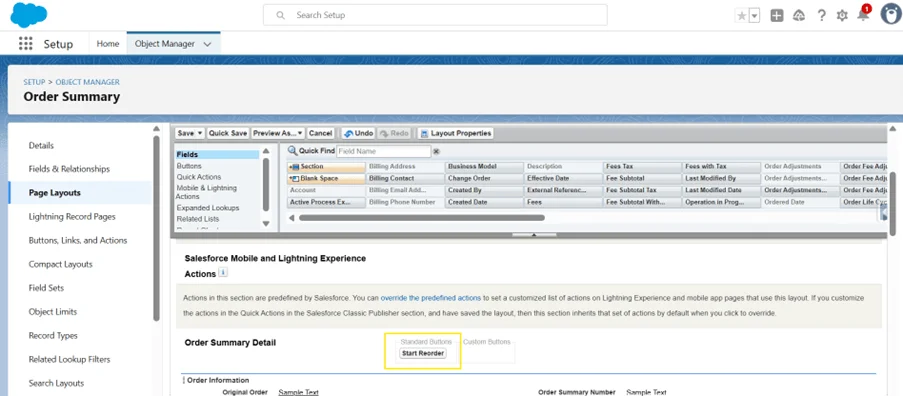Viewport: 903px width, 396px height.
Task: Open the Global Actions plus icon
Action: 777,16
